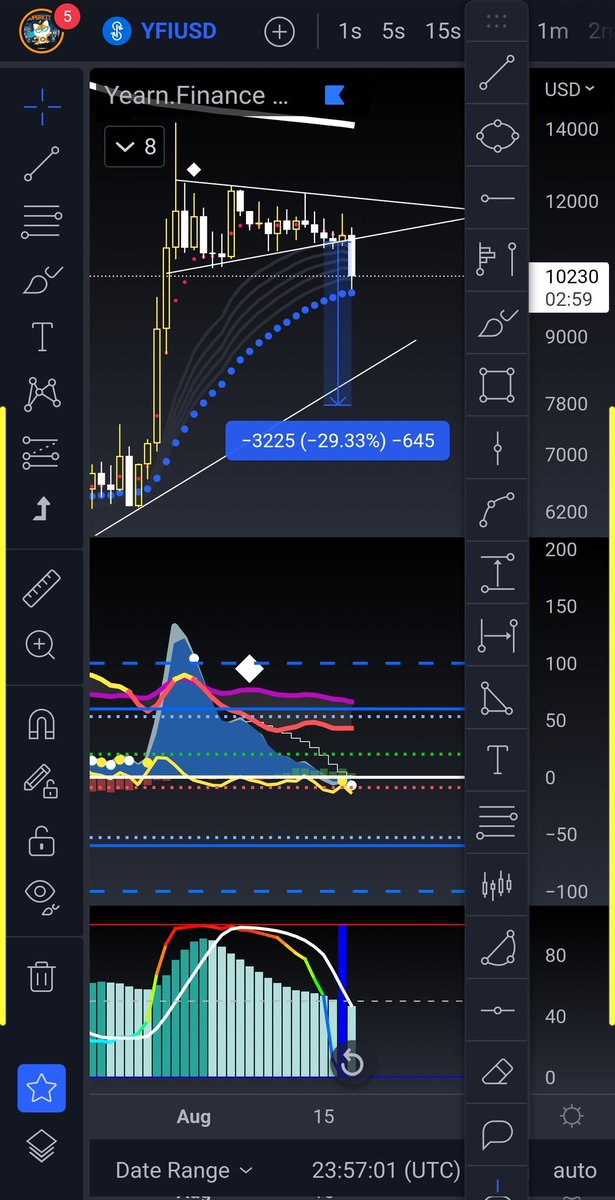The height and width of the screenshot is (1200, 615).
Task: Select the text T tool in floating toolbar
Action: click(497, 760)
